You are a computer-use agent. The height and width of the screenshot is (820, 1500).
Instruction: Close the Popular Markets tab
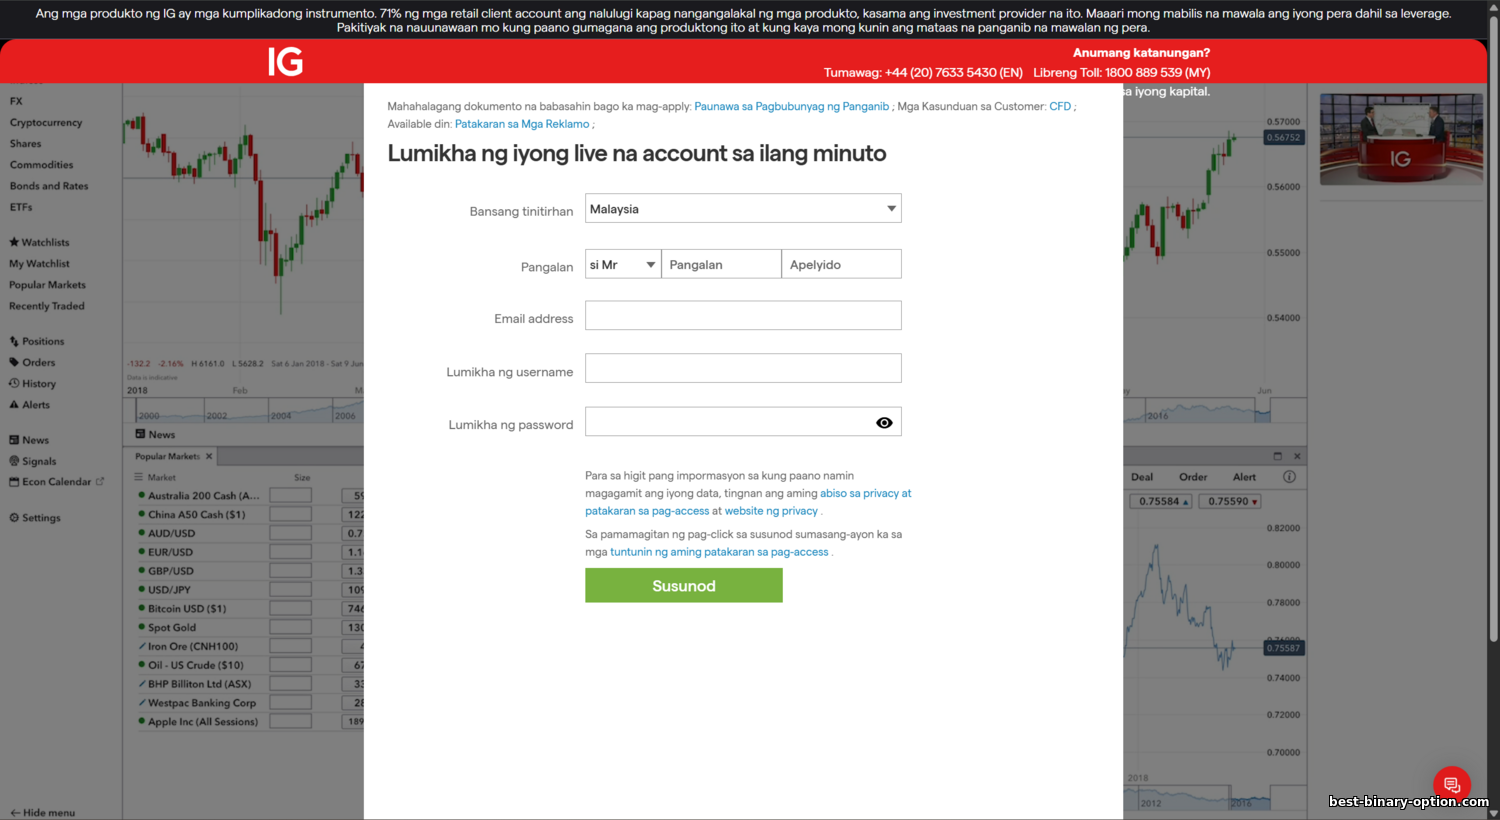(209, 456)
